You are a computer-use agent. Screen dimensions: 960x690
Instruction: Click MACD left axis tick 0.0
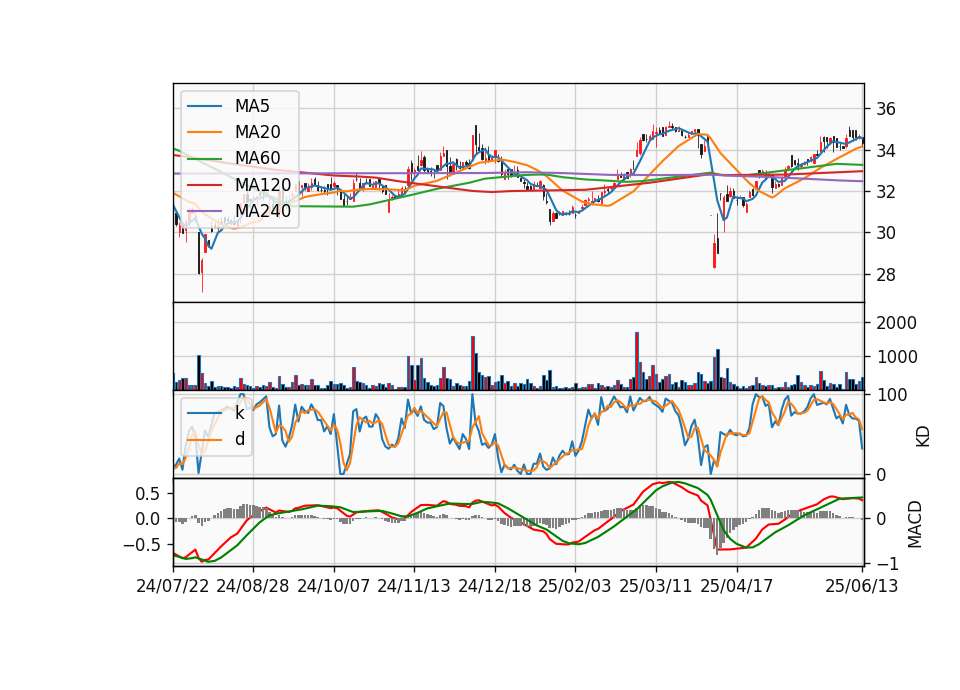coord(148,519)
